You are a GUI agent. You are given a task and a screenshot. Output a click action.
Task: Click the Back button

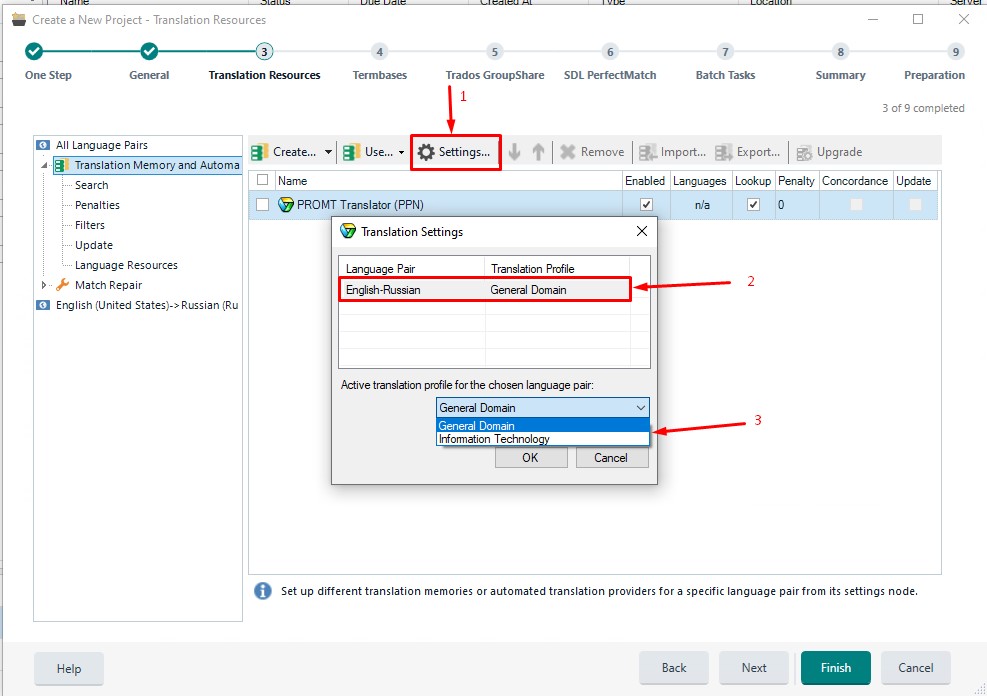pos(674,668)
